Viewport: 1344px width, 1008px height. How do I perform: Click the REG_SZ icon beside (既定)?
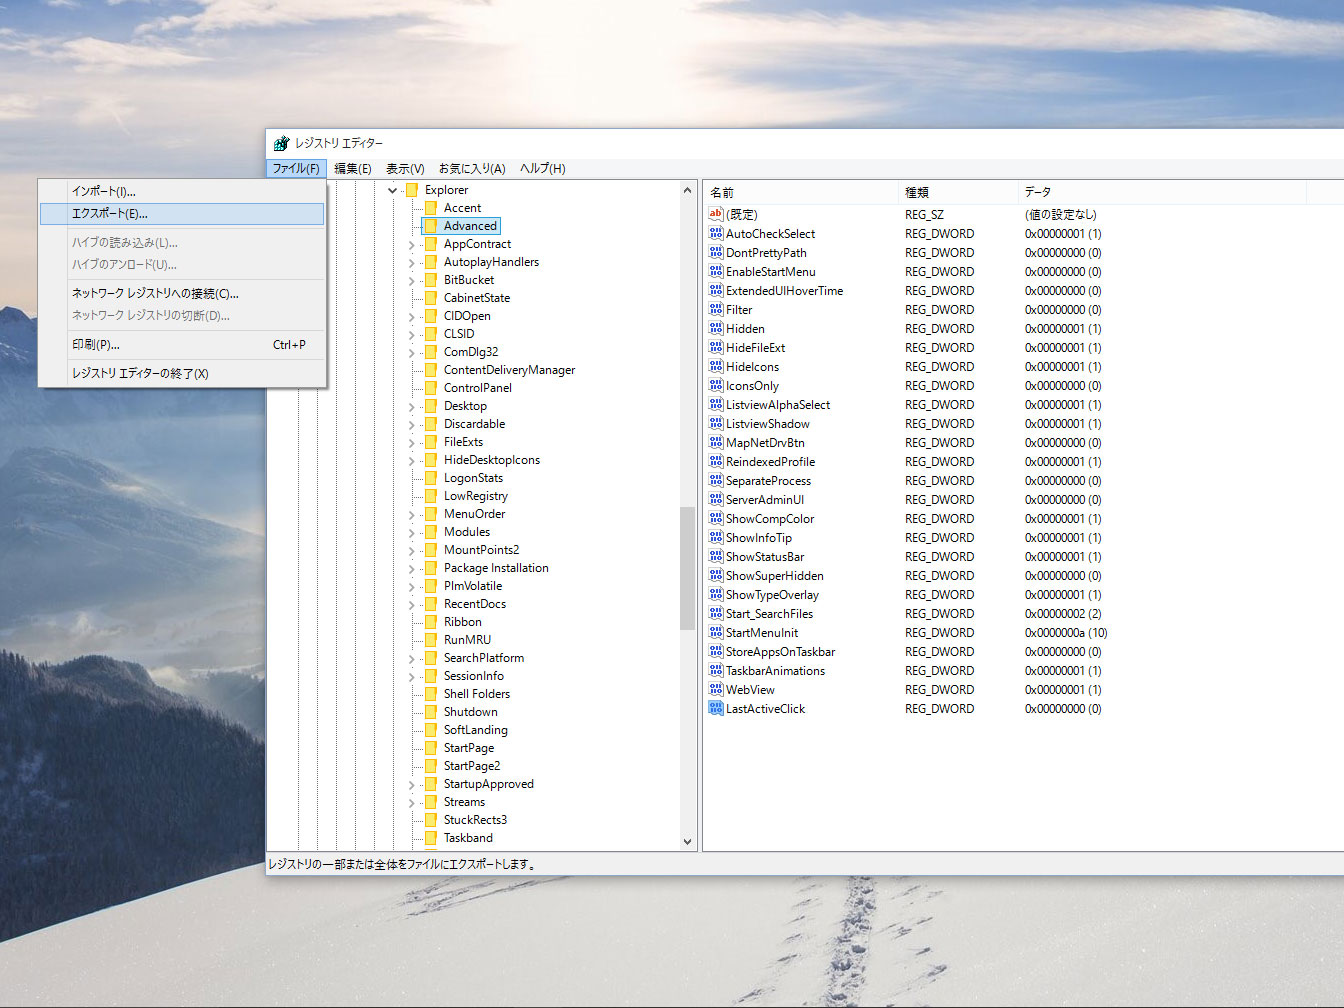[x=716, y=214]
